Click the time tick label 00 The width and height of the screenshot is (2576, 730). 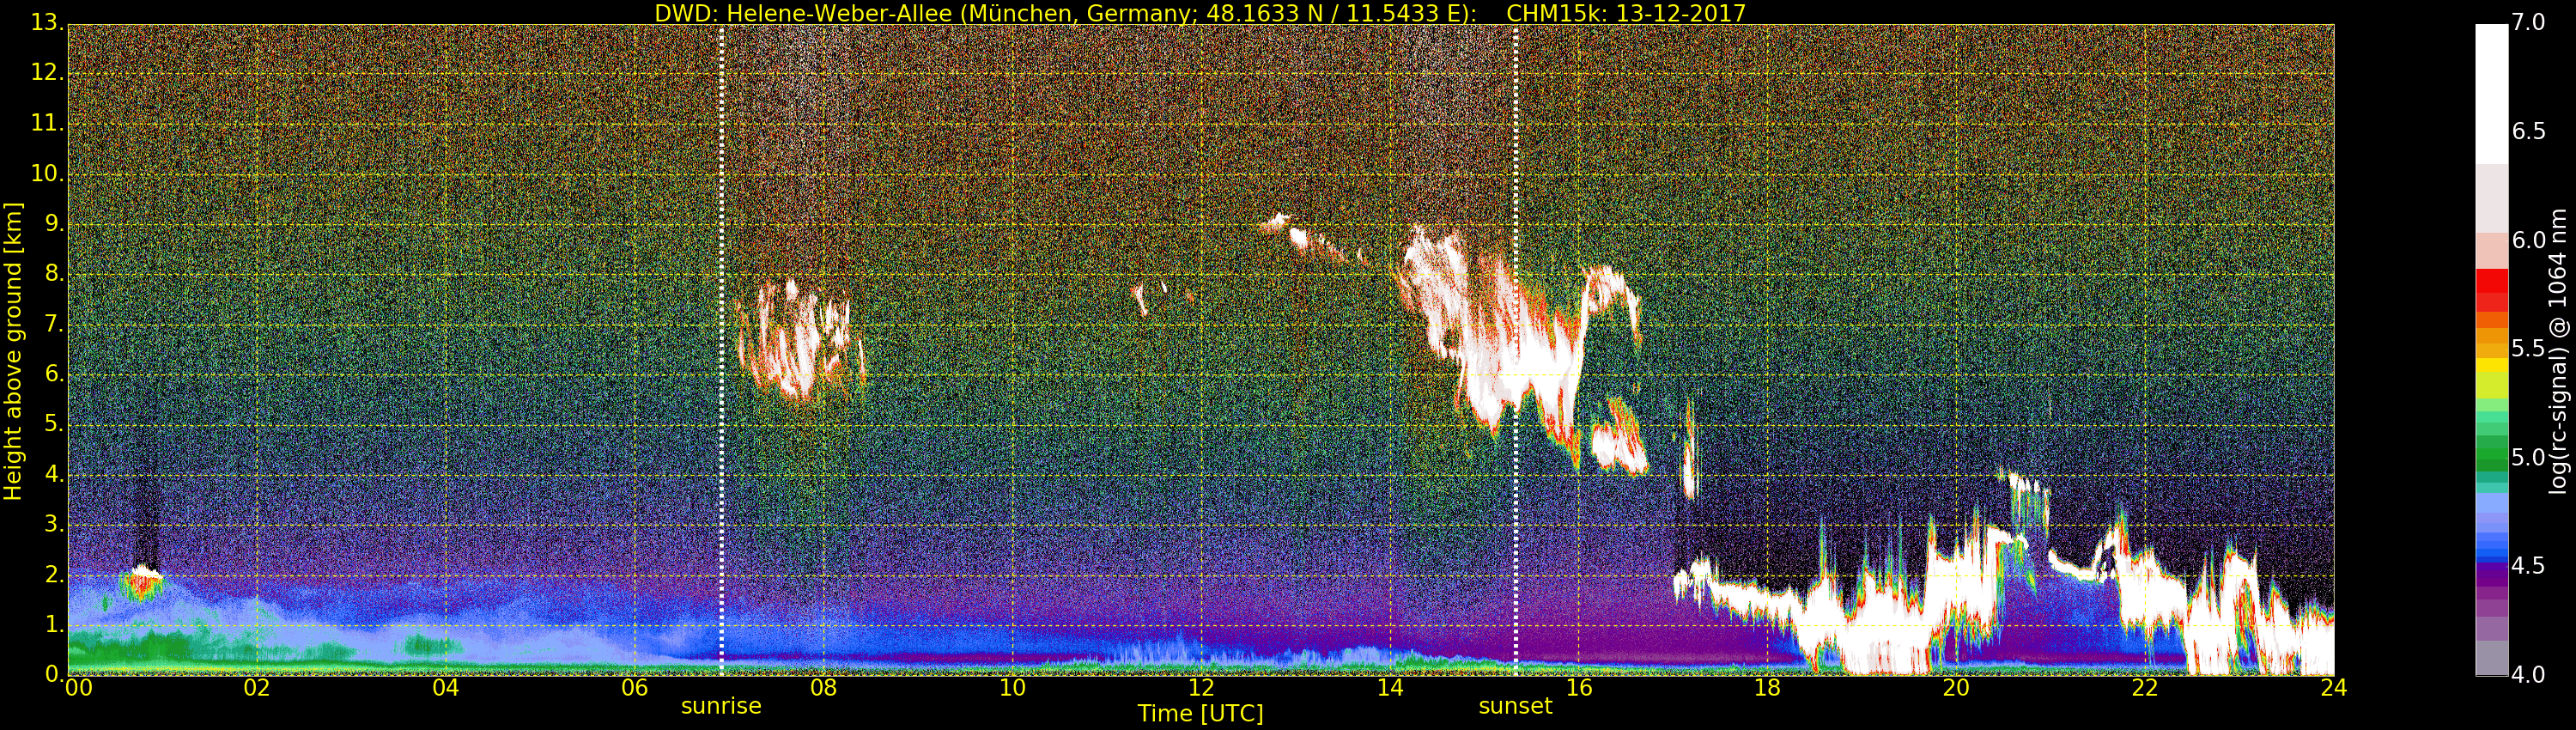78,688
